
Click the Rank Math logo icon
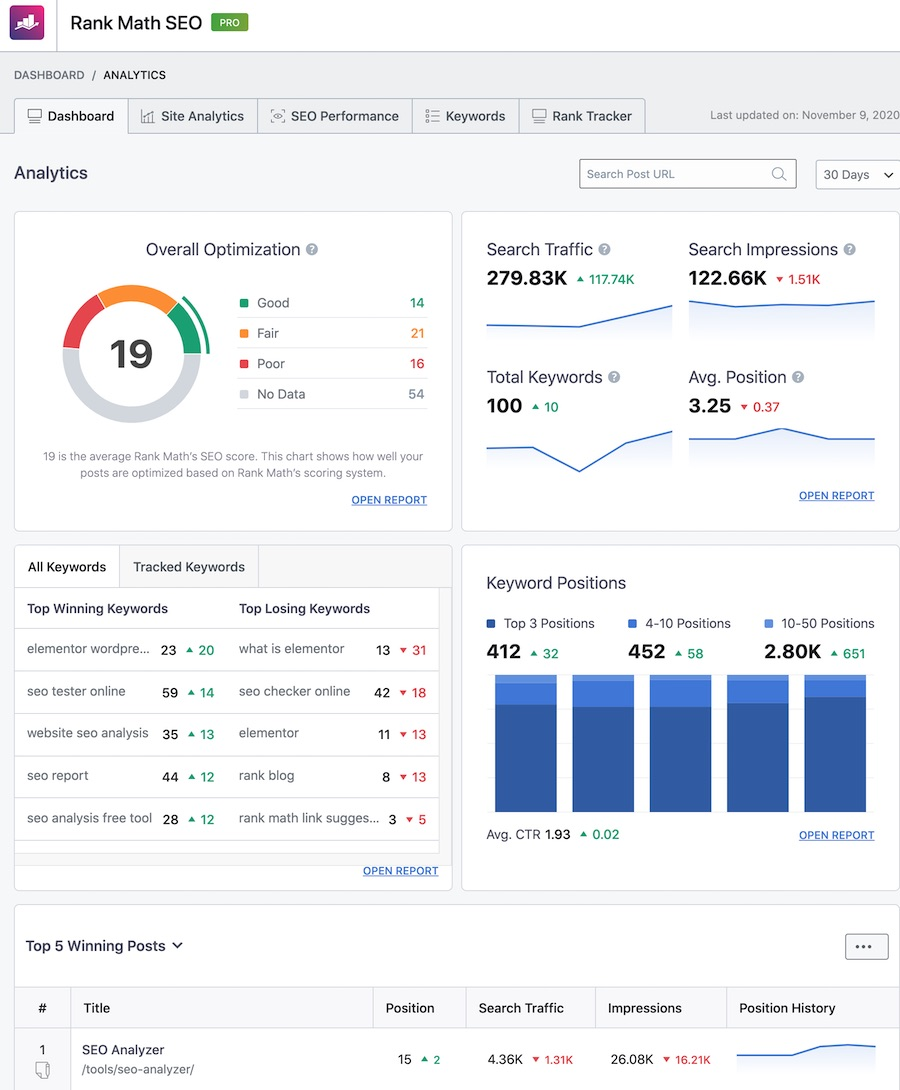pyautogui.click(x=26, y=22)
